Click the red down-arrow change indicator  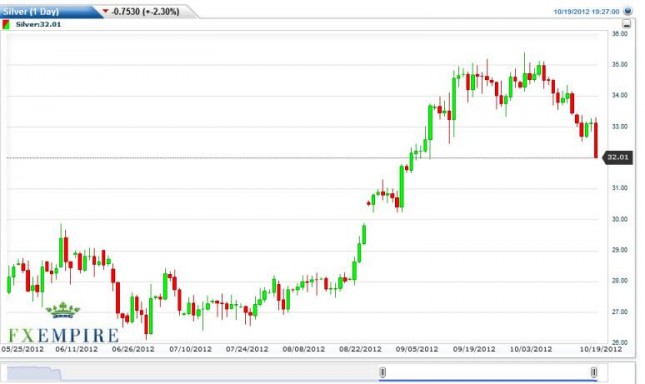[105, 11]
